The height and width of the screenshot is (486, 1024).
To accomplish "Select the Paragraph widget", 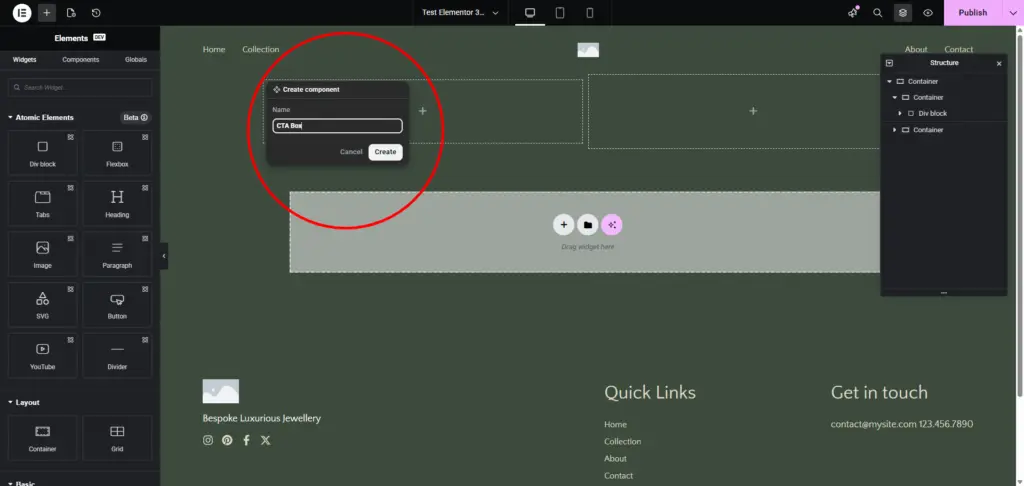I will (117, 254).
